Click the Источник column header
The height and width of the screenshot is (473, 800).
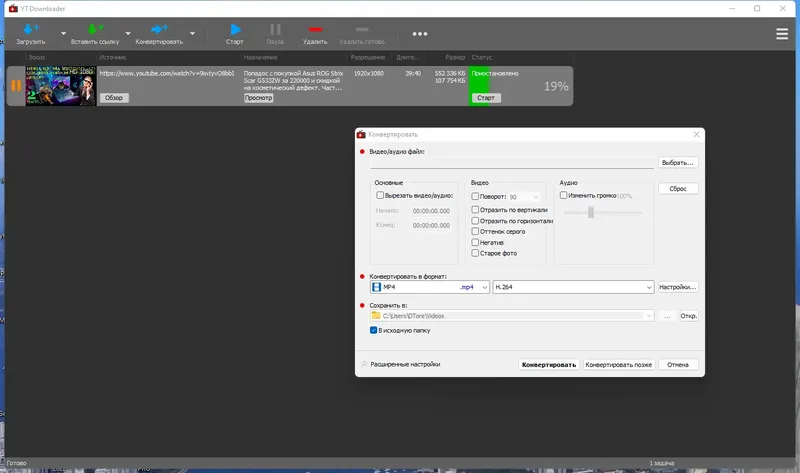point(113,57)
